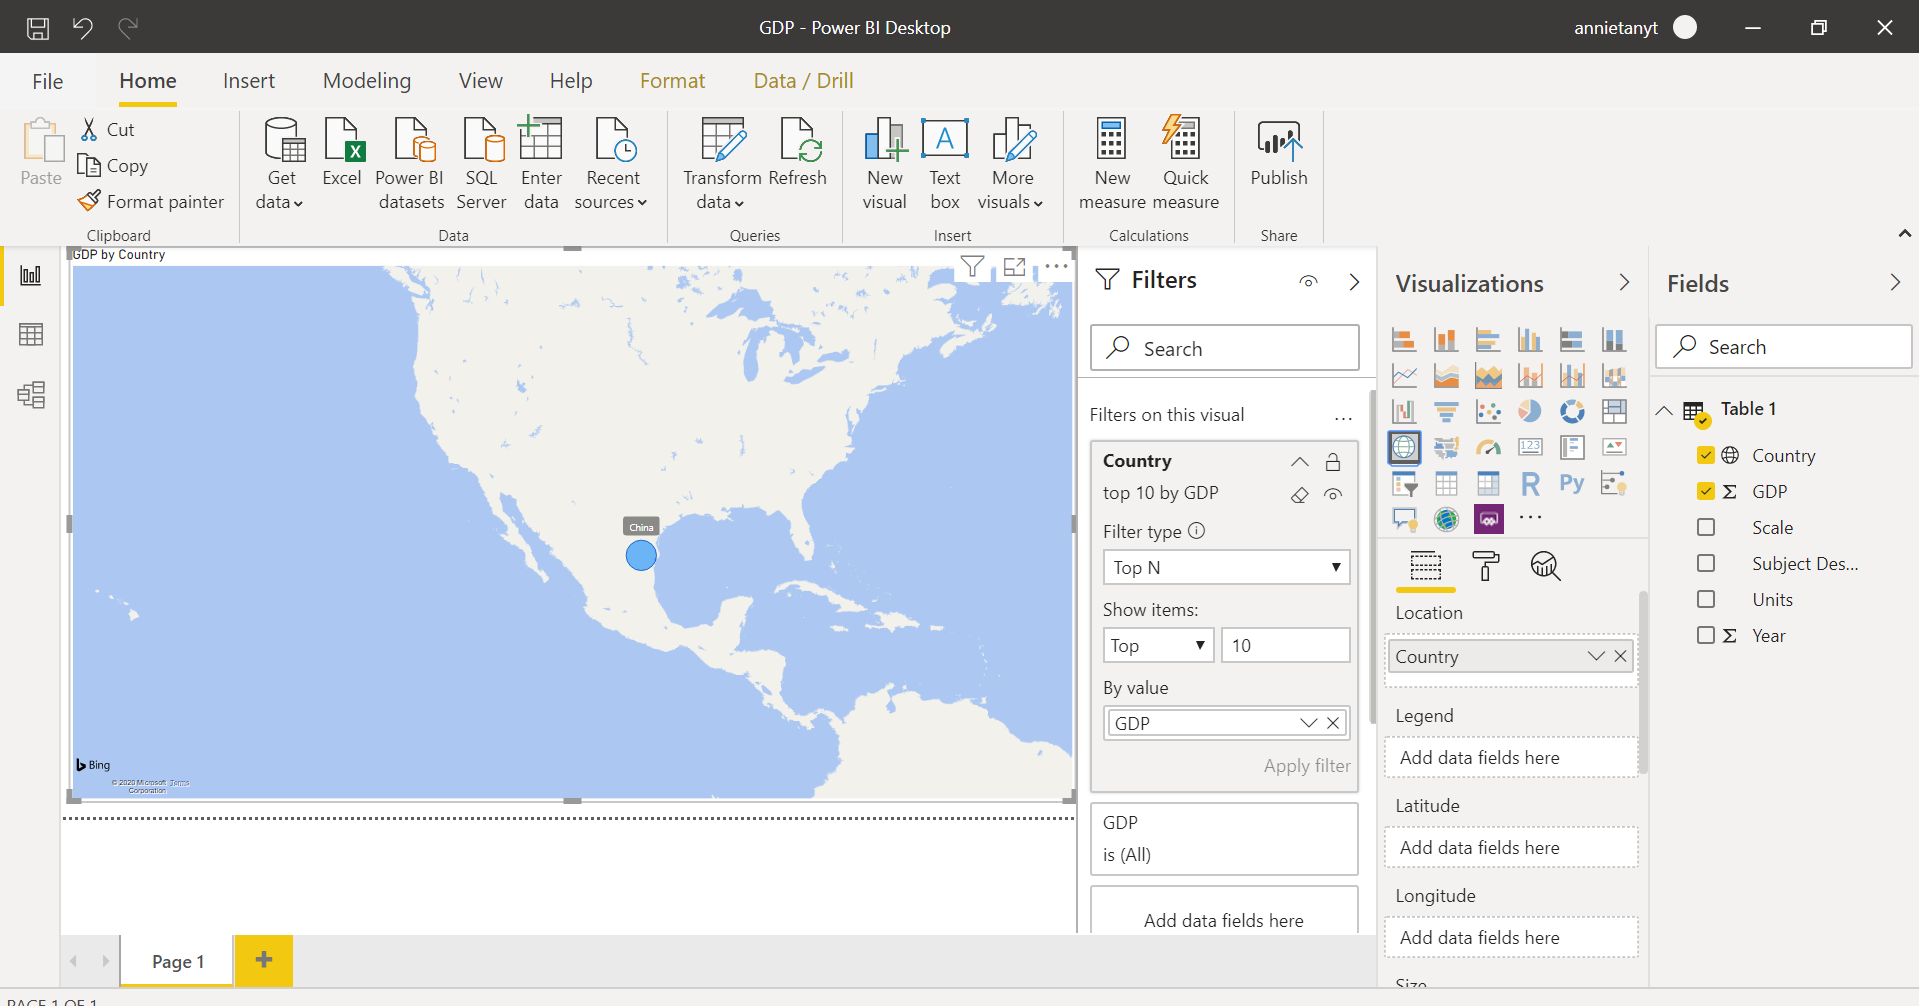Click Get data in the ribbon
The image size is (1919, 1006).
281,164
